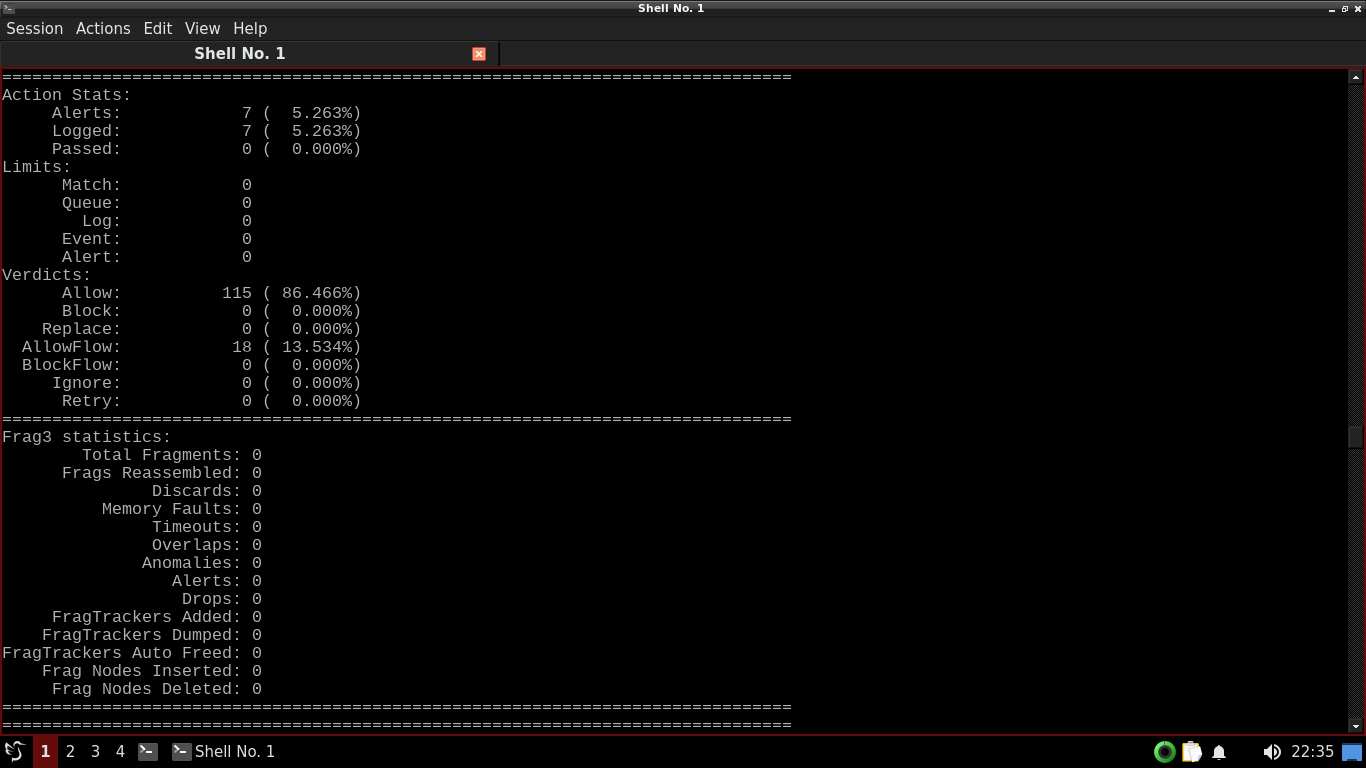The width and height of the screenshot is (1366, 768).
Task: Open the Session menu
Action: (34, 28)
